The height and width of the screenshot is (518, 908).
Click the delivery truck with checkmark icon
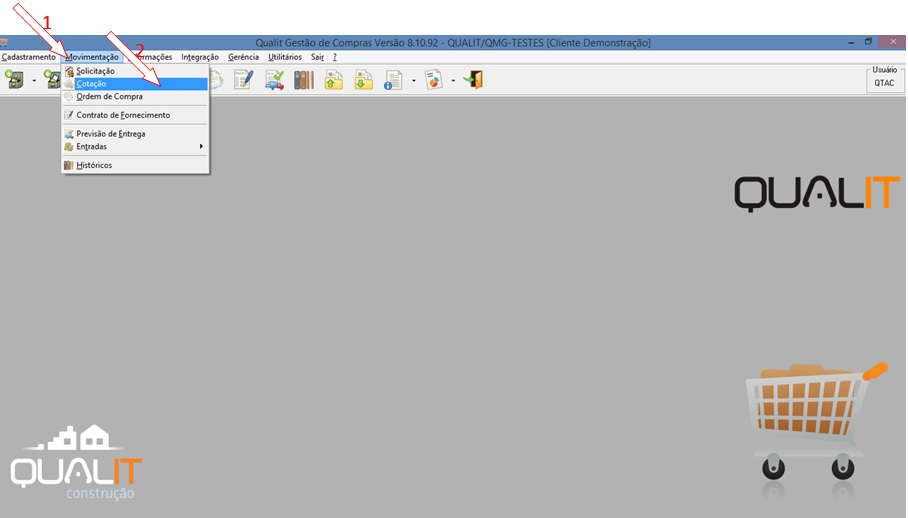click(274, 80)
